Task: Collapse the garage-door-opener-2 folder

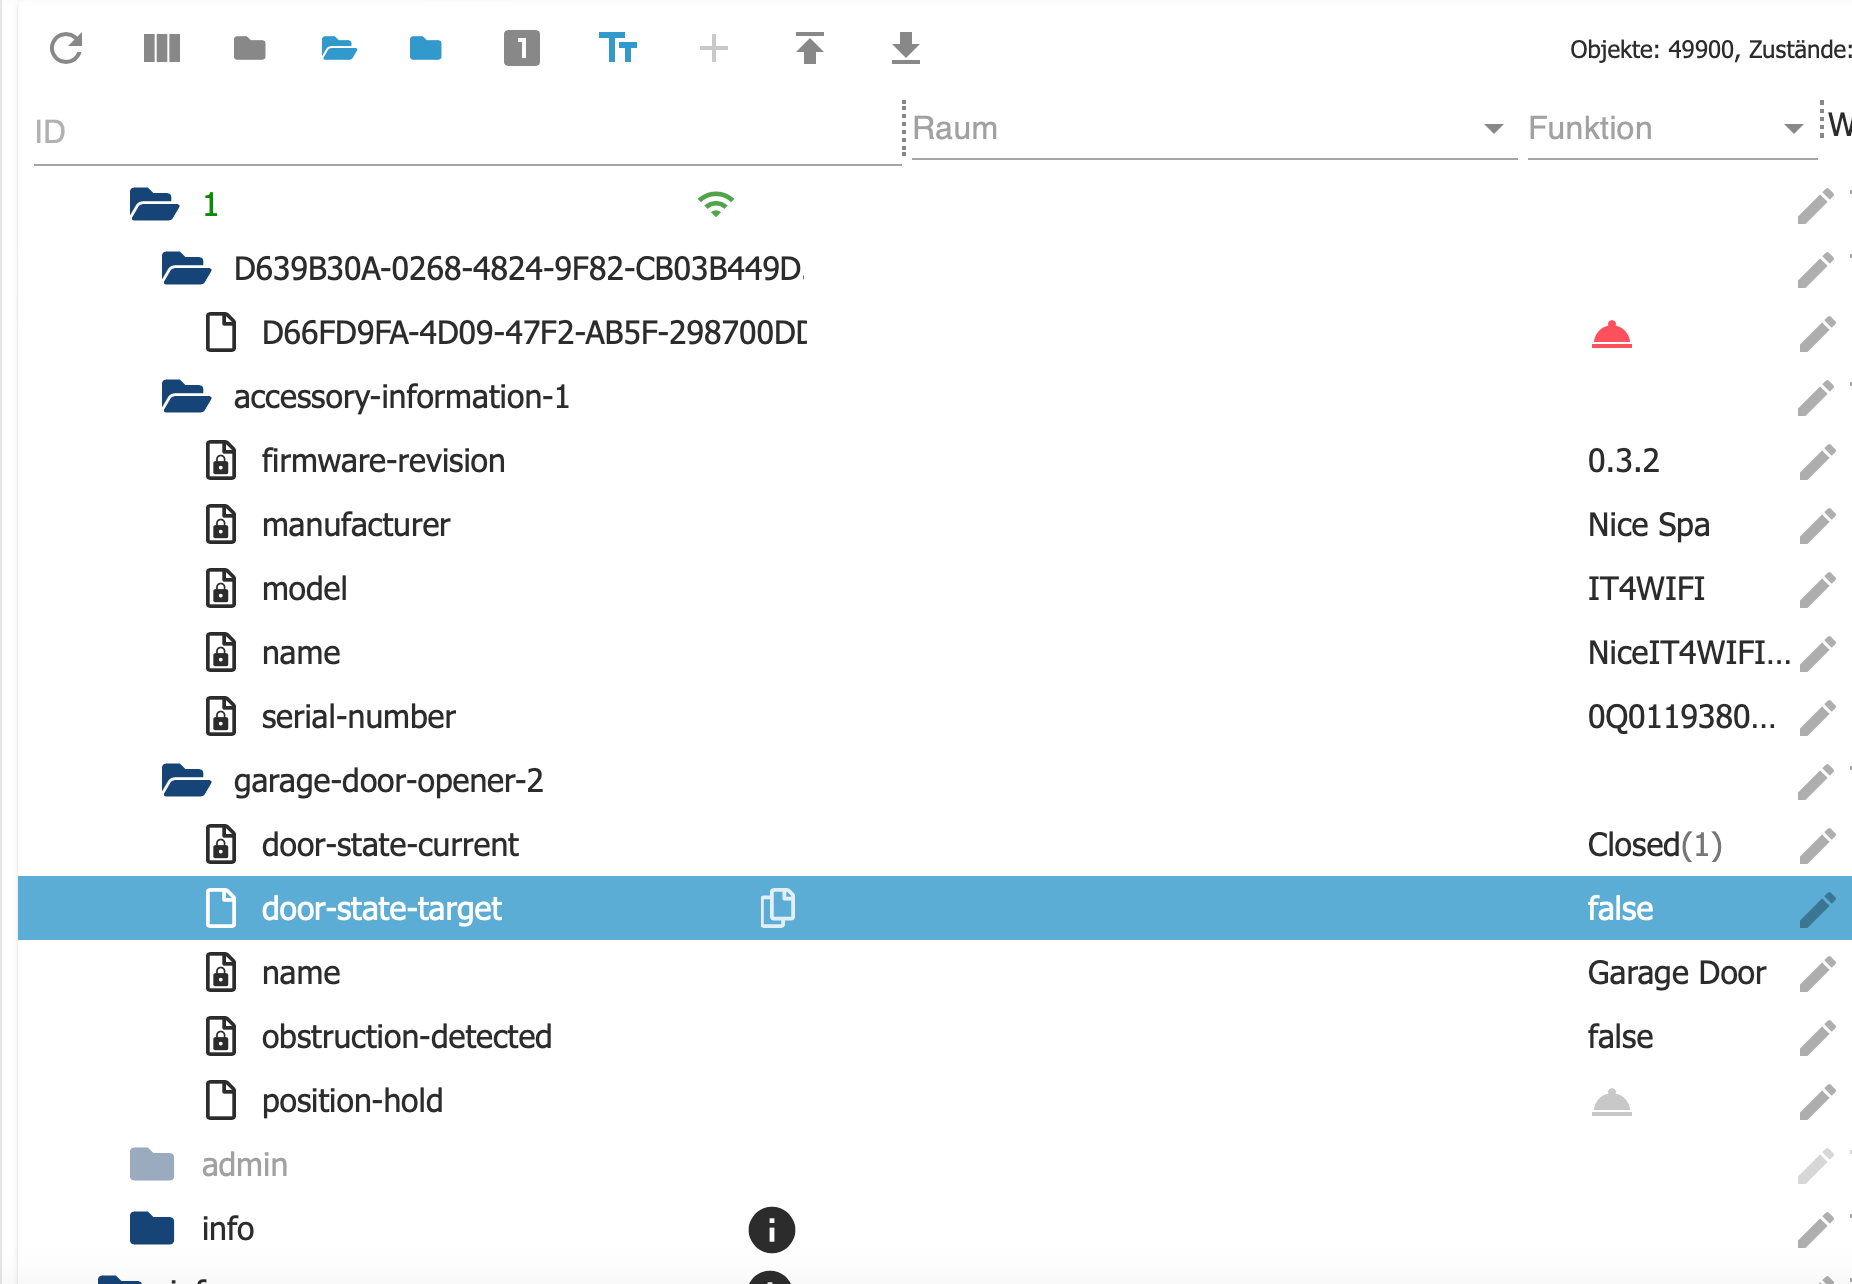Action: click(186, 780)
